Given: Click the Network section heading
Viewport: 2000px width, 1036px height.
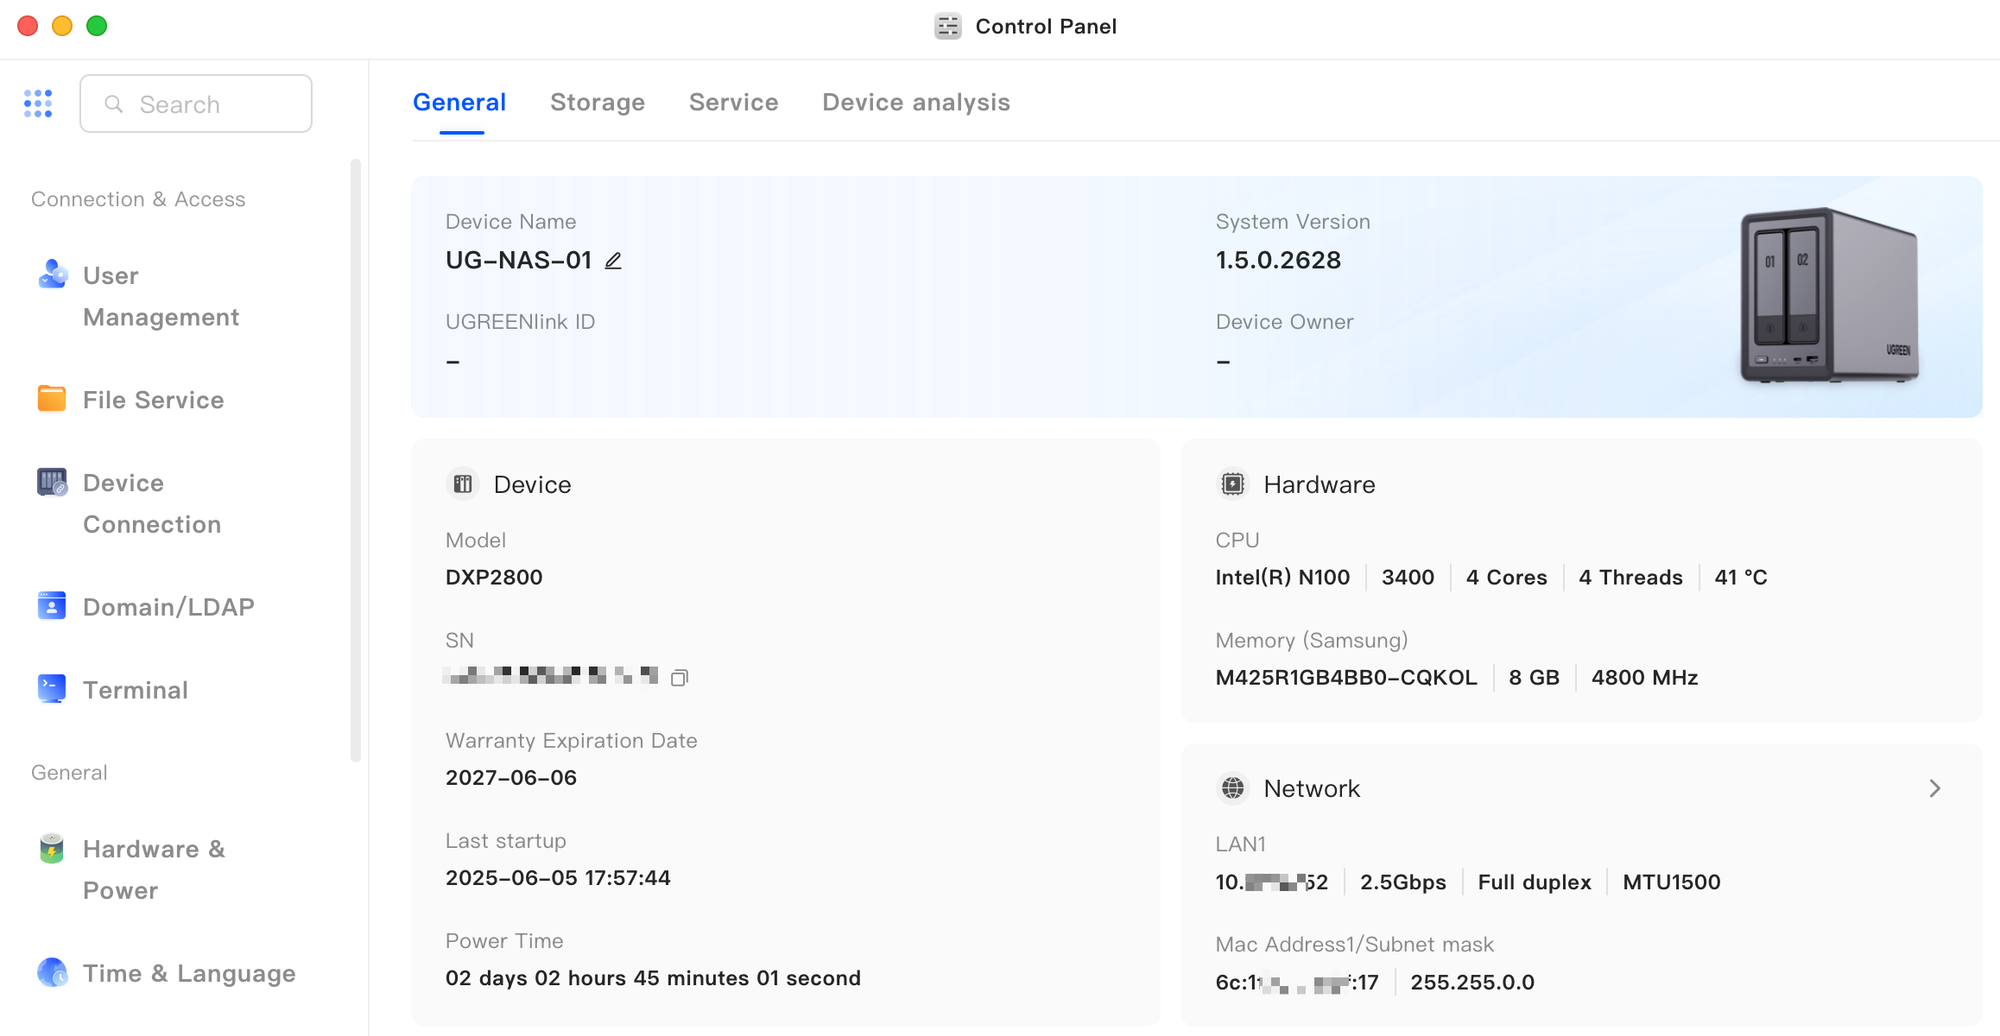Looking at the screenshot, I should click(x=1311, y=788).
